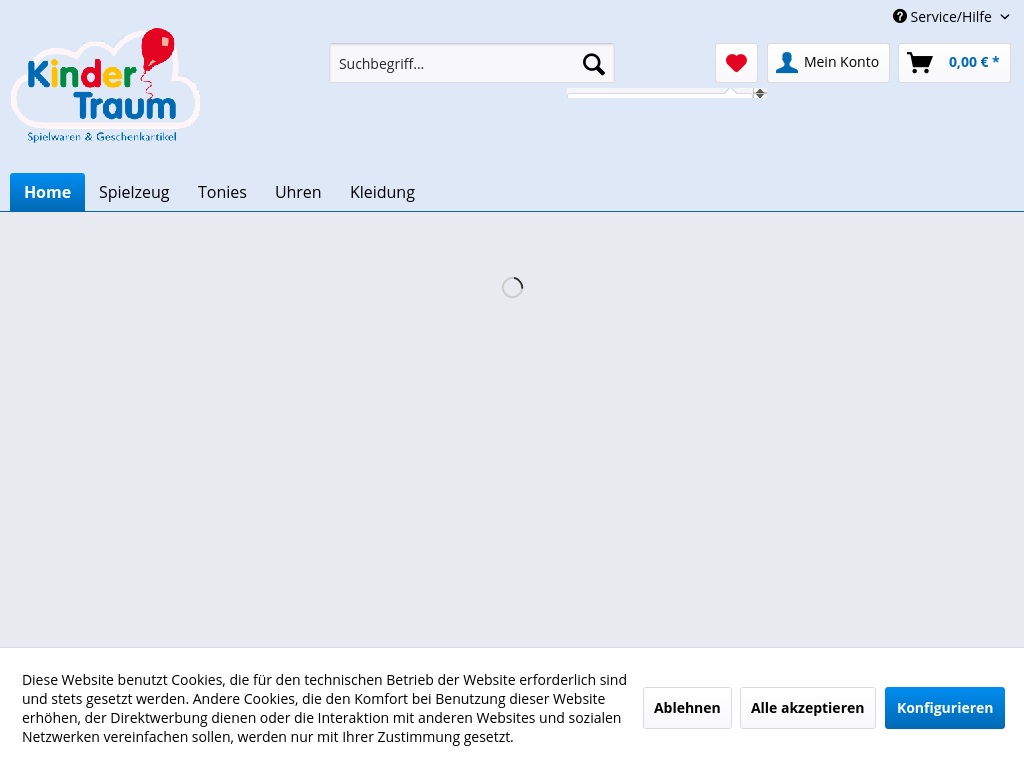Open the Tonies category
1024x768 pixels.
(x=222, y=192)
